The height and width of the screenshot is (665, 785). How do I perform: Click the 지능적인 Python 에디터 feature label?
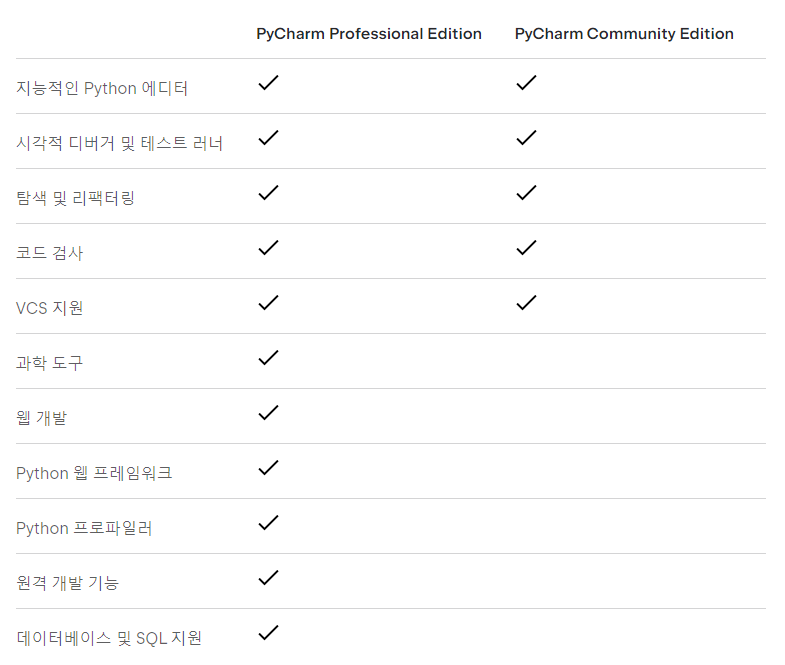click(102, 88)
